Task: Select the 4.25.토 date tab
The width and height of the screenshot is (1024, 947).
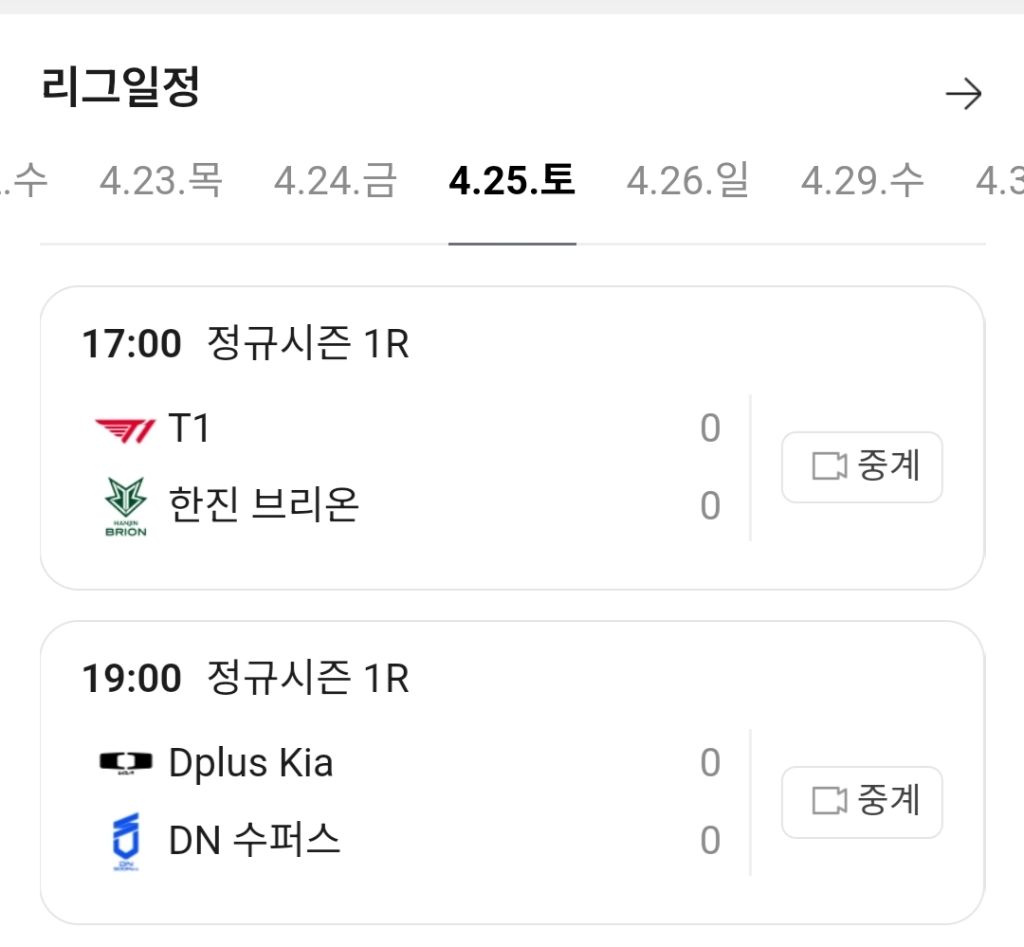Action: pos(512,181)
